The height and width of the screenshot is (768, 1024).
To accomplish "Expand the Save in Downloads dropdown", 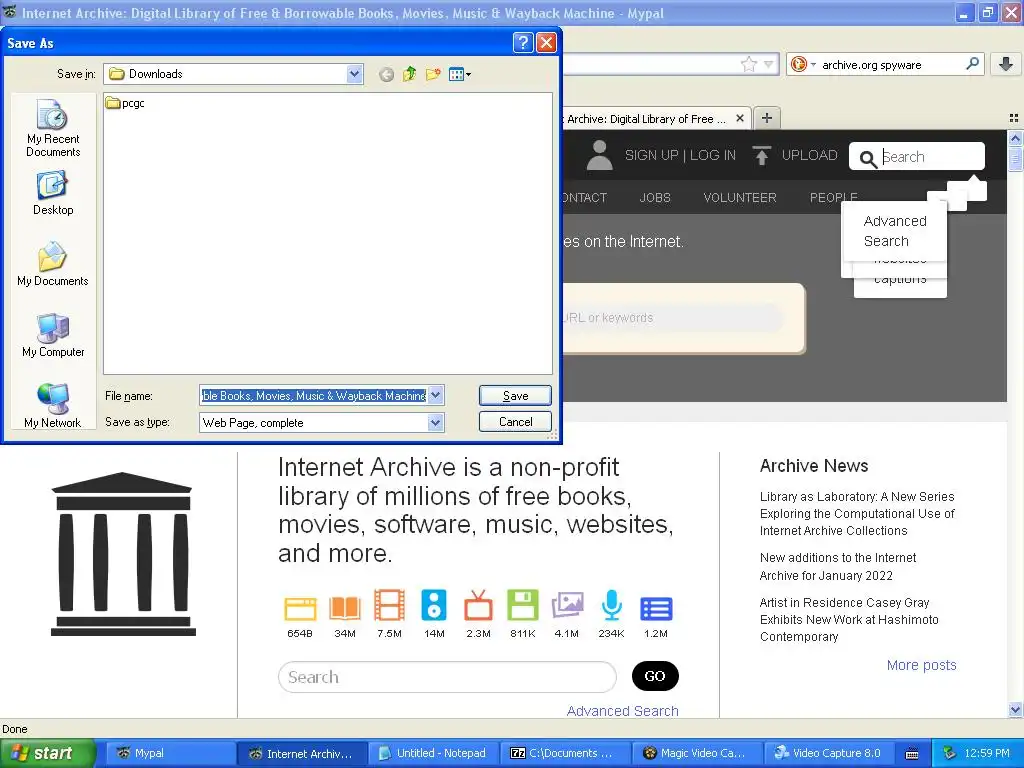I will 354,74.
